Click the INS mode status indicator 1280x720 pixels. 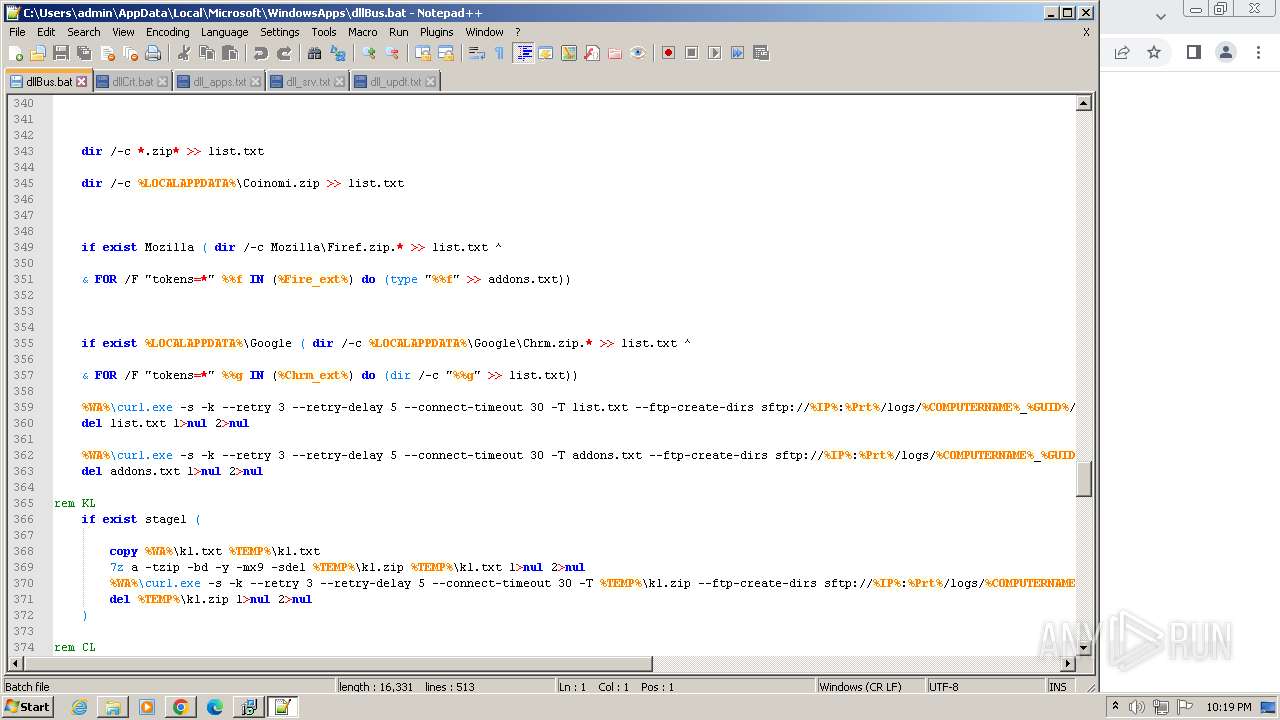(1058, 687)
